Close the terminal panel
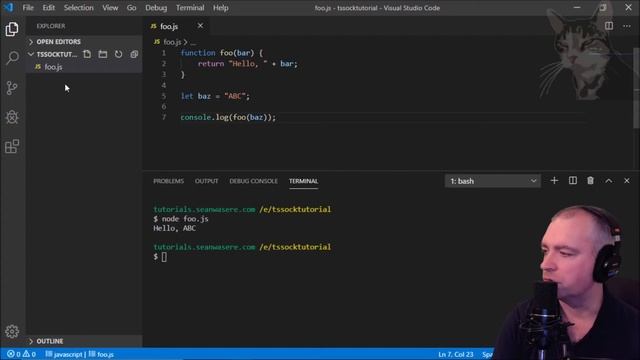Viewport: 640px width, 360px height. coord(627,180)
